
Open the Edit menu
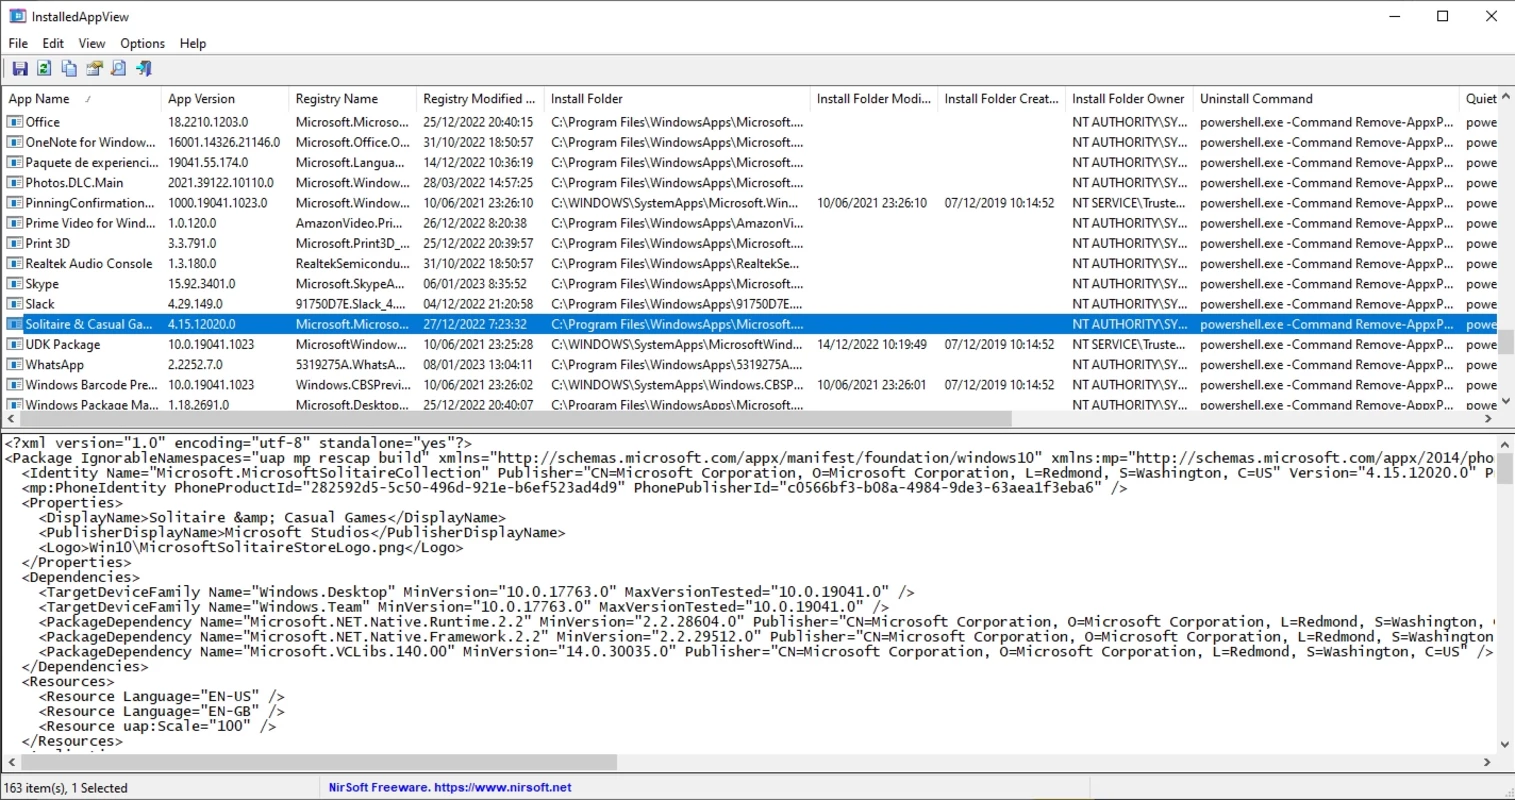tap(53, 43)
